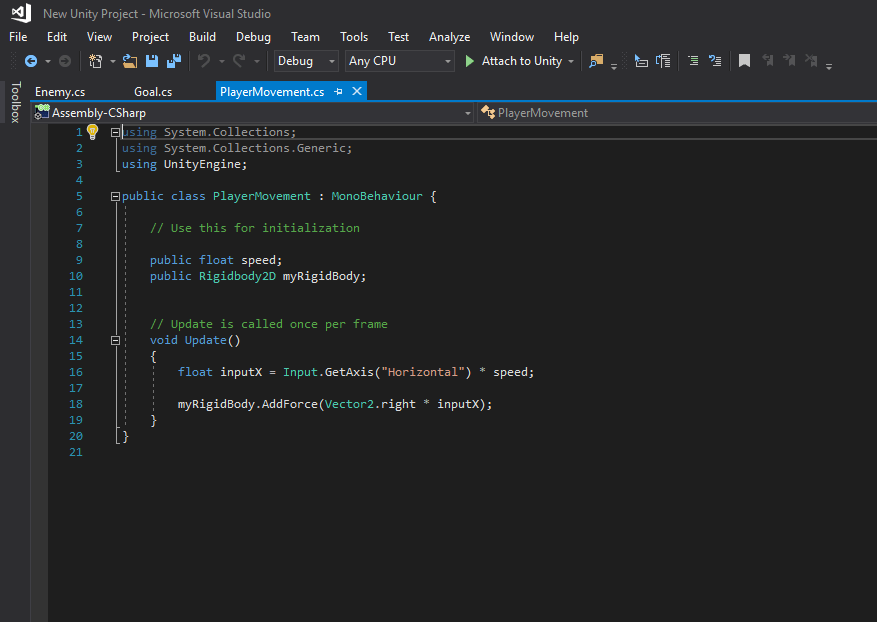Click the bookmark icon in toolbar
The height and width of the screenshot is (622, 877).
tap(744, 61)
